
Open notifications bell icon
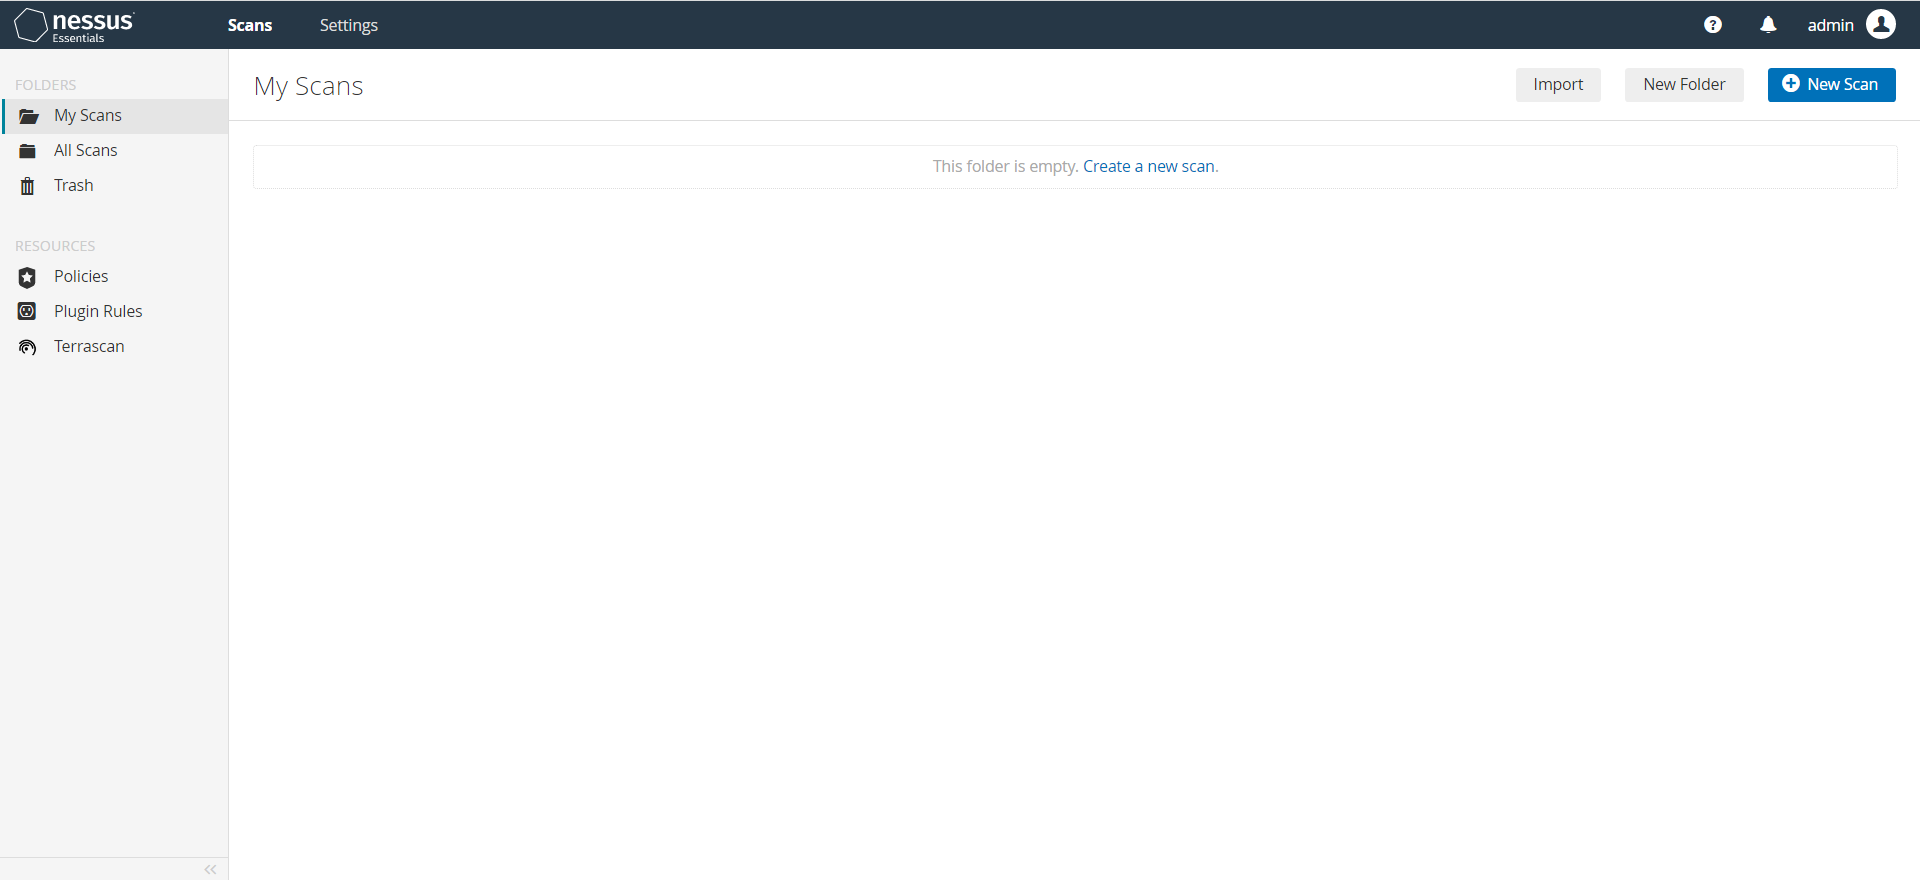1768,25
